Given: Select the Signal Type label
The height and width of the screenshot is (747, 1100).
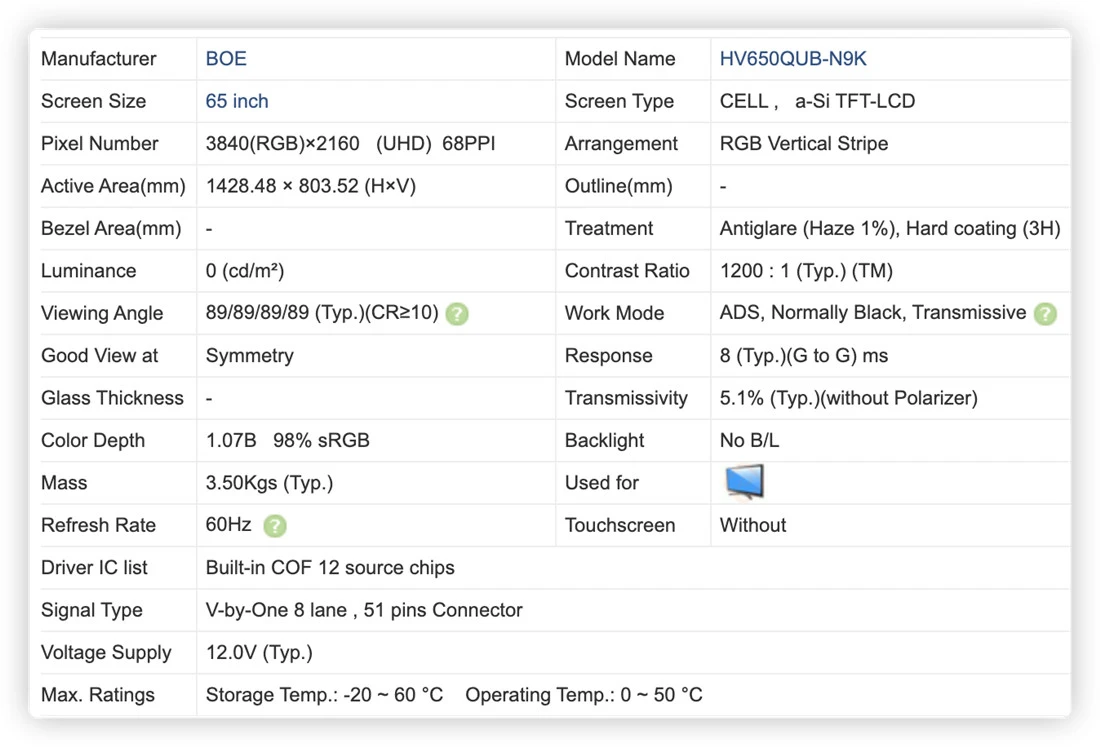Looking at the screenshot, I should coord(92,610).
